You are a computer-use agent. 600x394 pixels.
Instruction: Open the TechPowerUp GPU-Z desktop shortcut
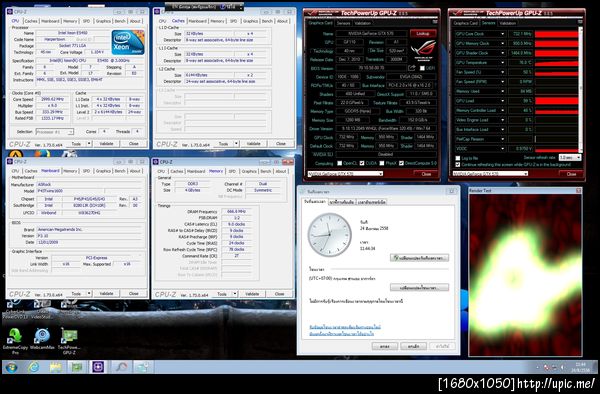coord(69,340)
